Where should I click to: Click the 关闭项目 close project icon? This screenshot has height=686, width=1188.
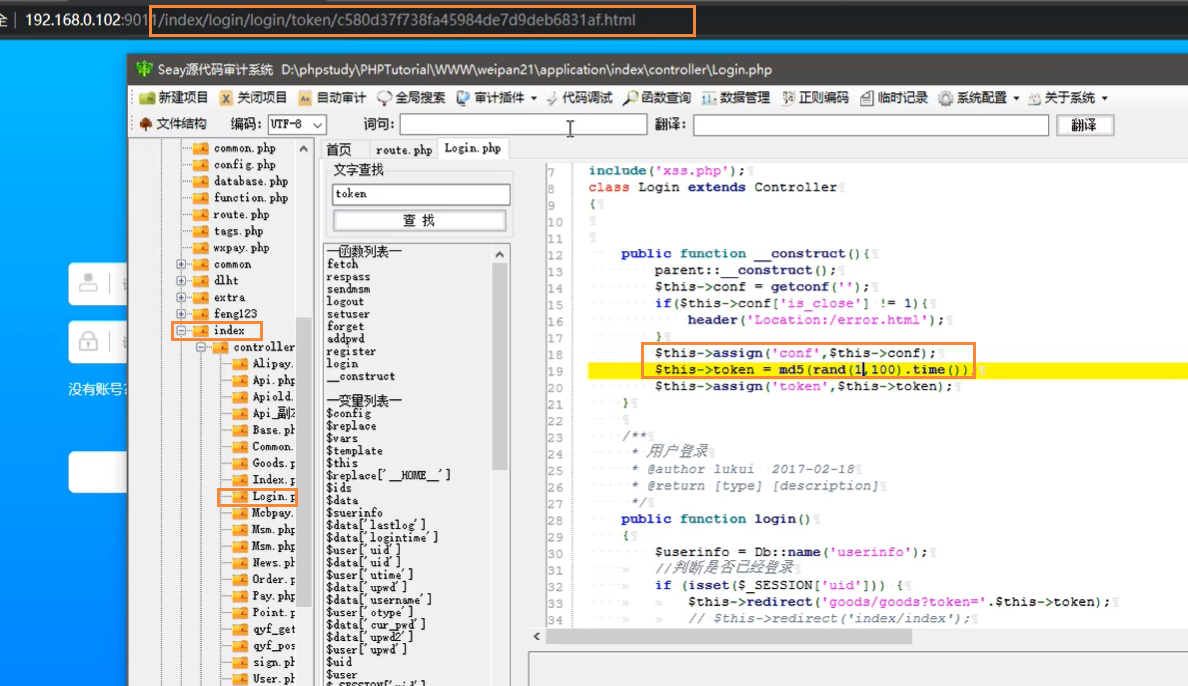pos(226,98)
